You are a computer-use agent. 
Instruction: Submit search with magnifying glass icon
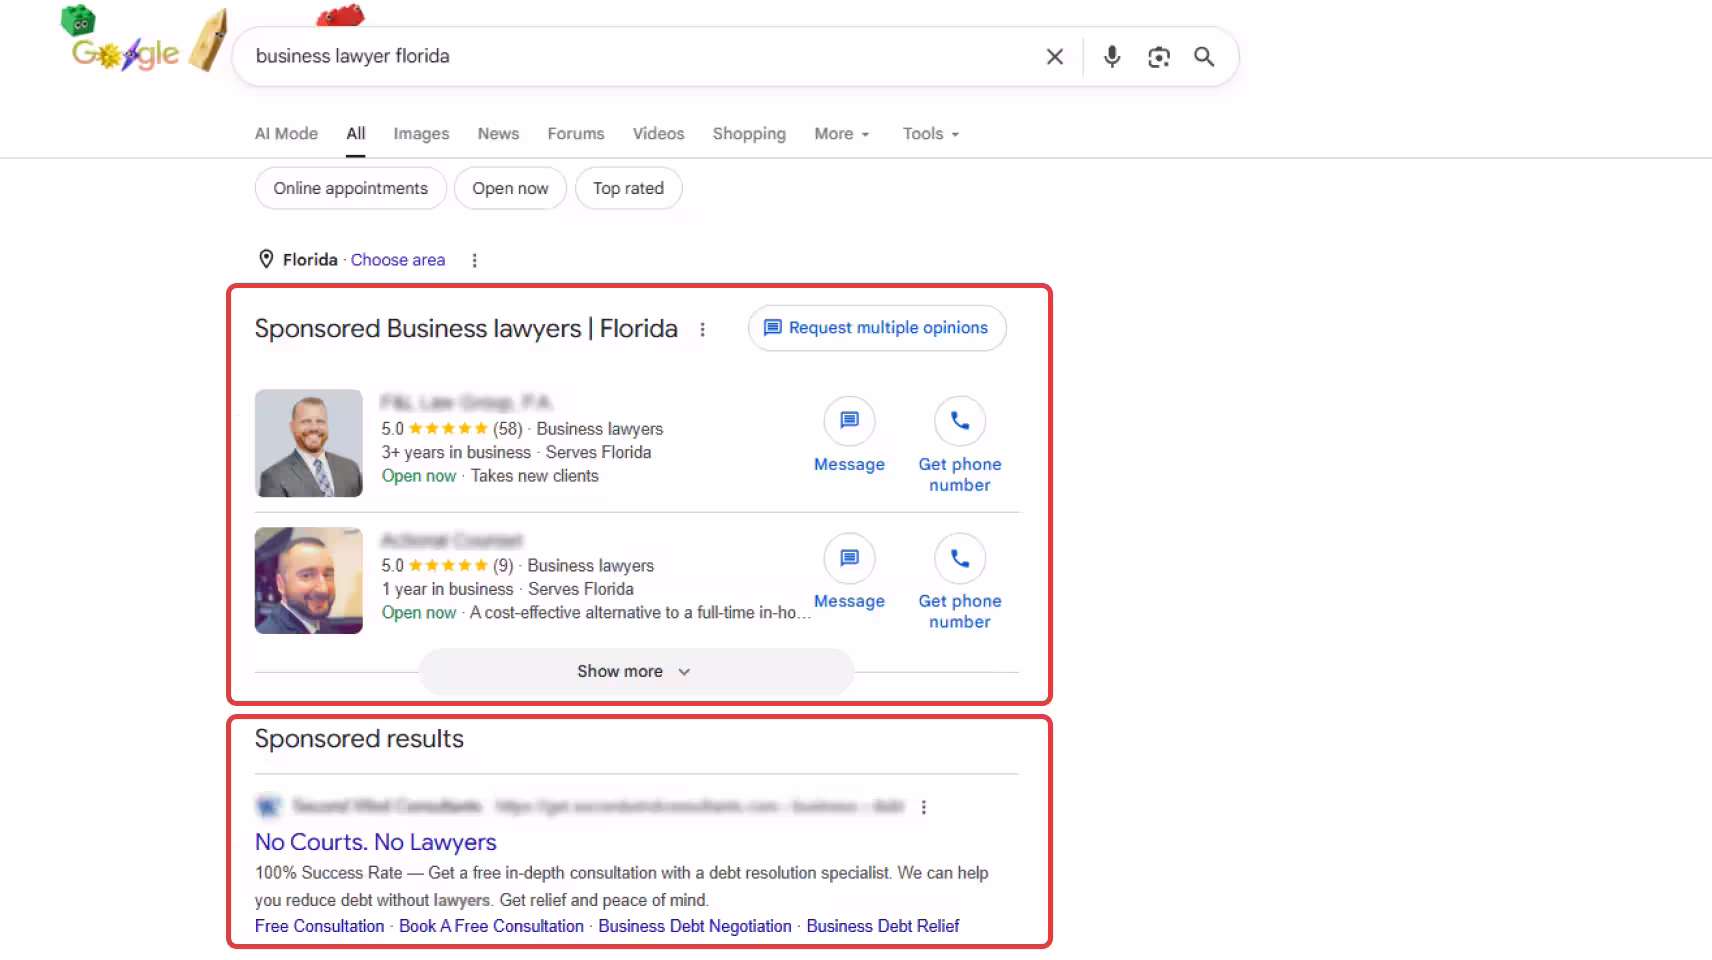click(x=1204, y=57)
